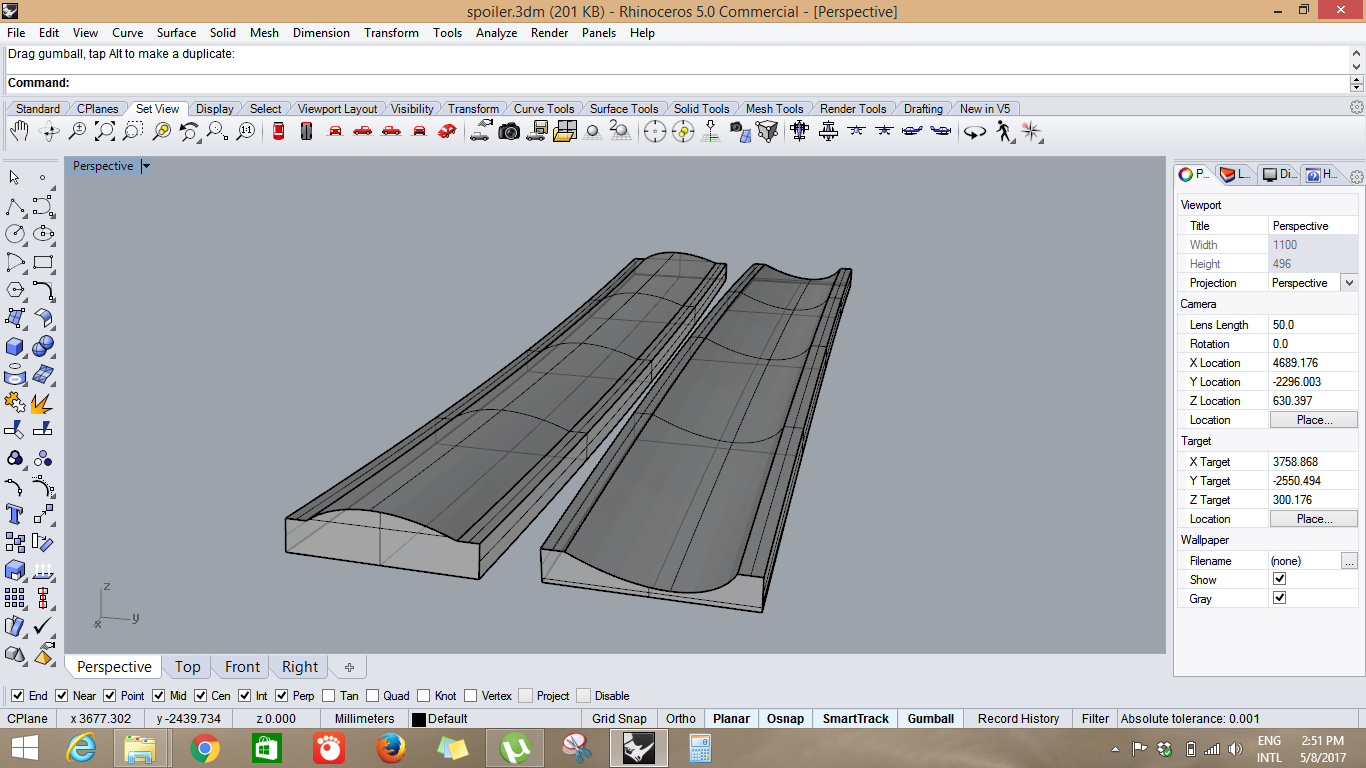Select the blue Box solid tool
The width and height of the screenshot is (1366, 768).
coord(15,346)
